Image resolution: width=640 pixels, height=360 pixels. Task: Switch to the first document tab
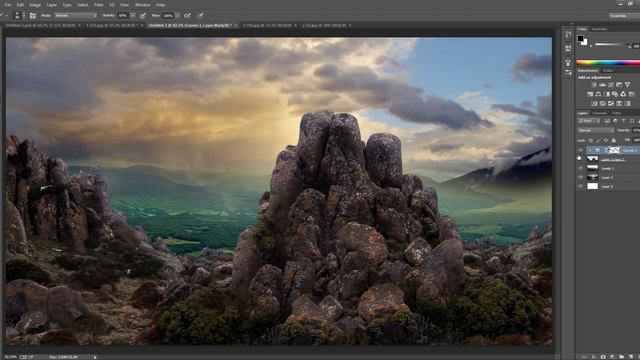click(42, 25)
